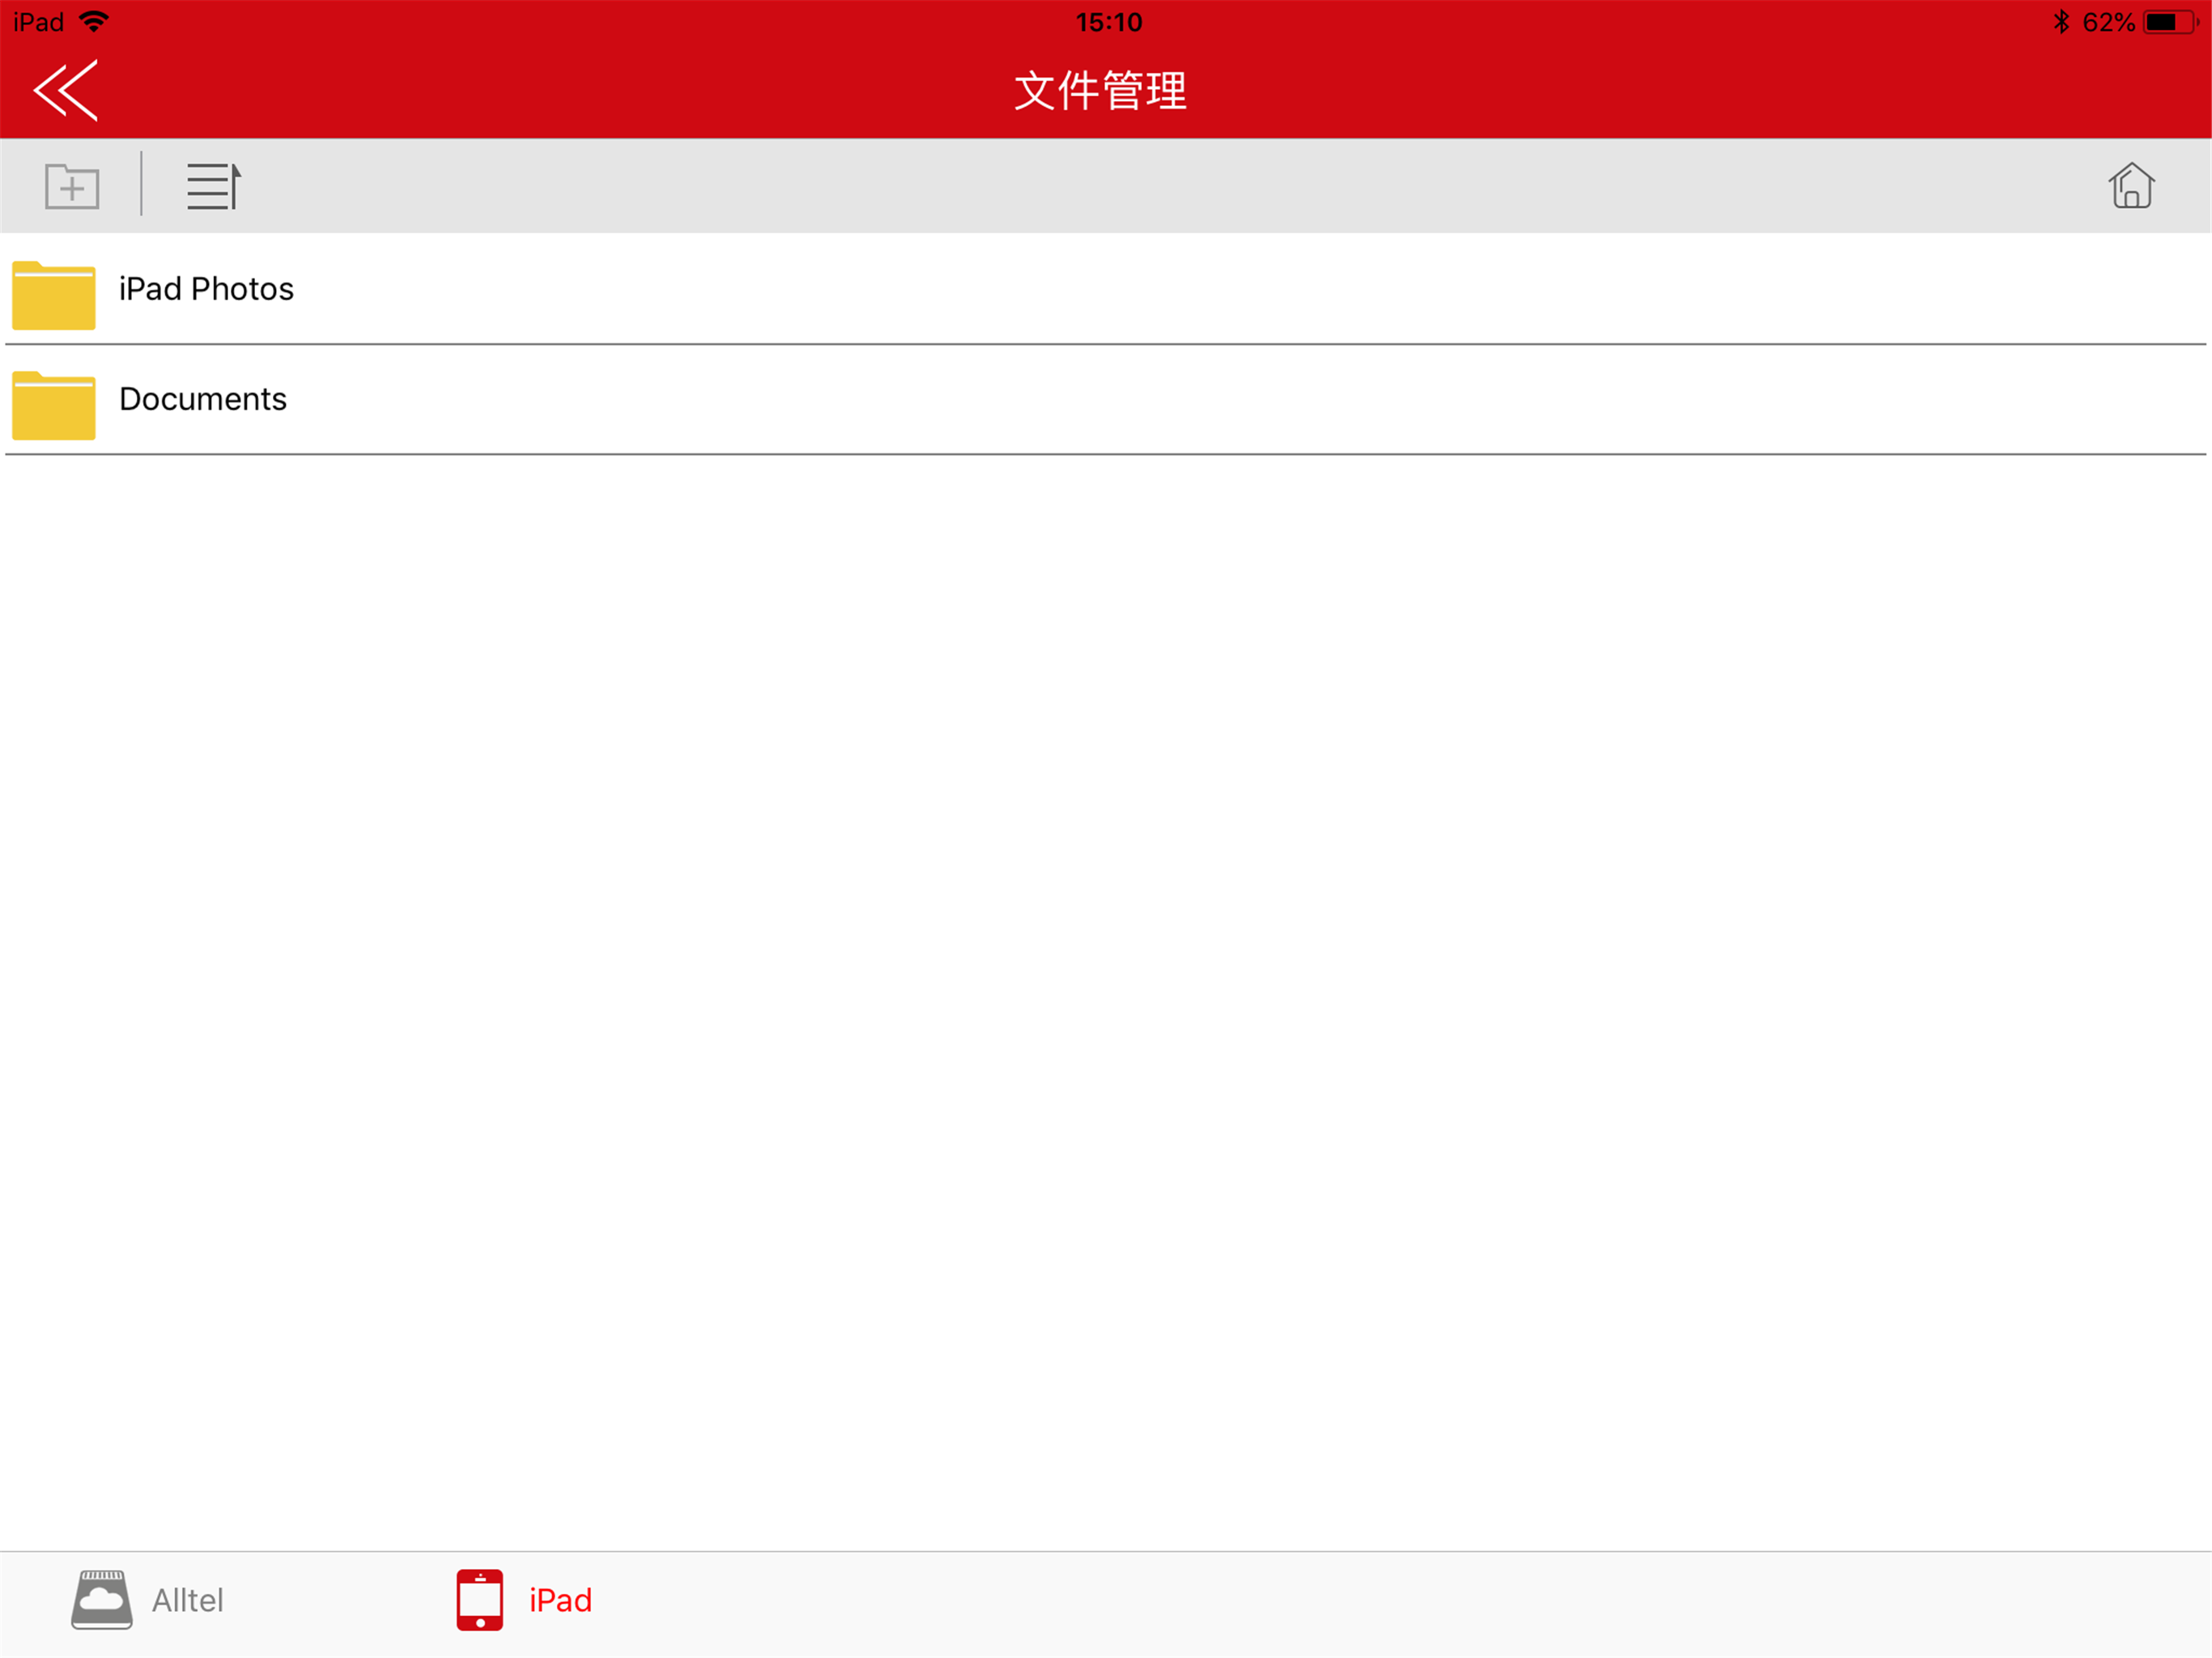Go to the home directory via the house icon
Screen dimensions: 2212x1658
2131,185
